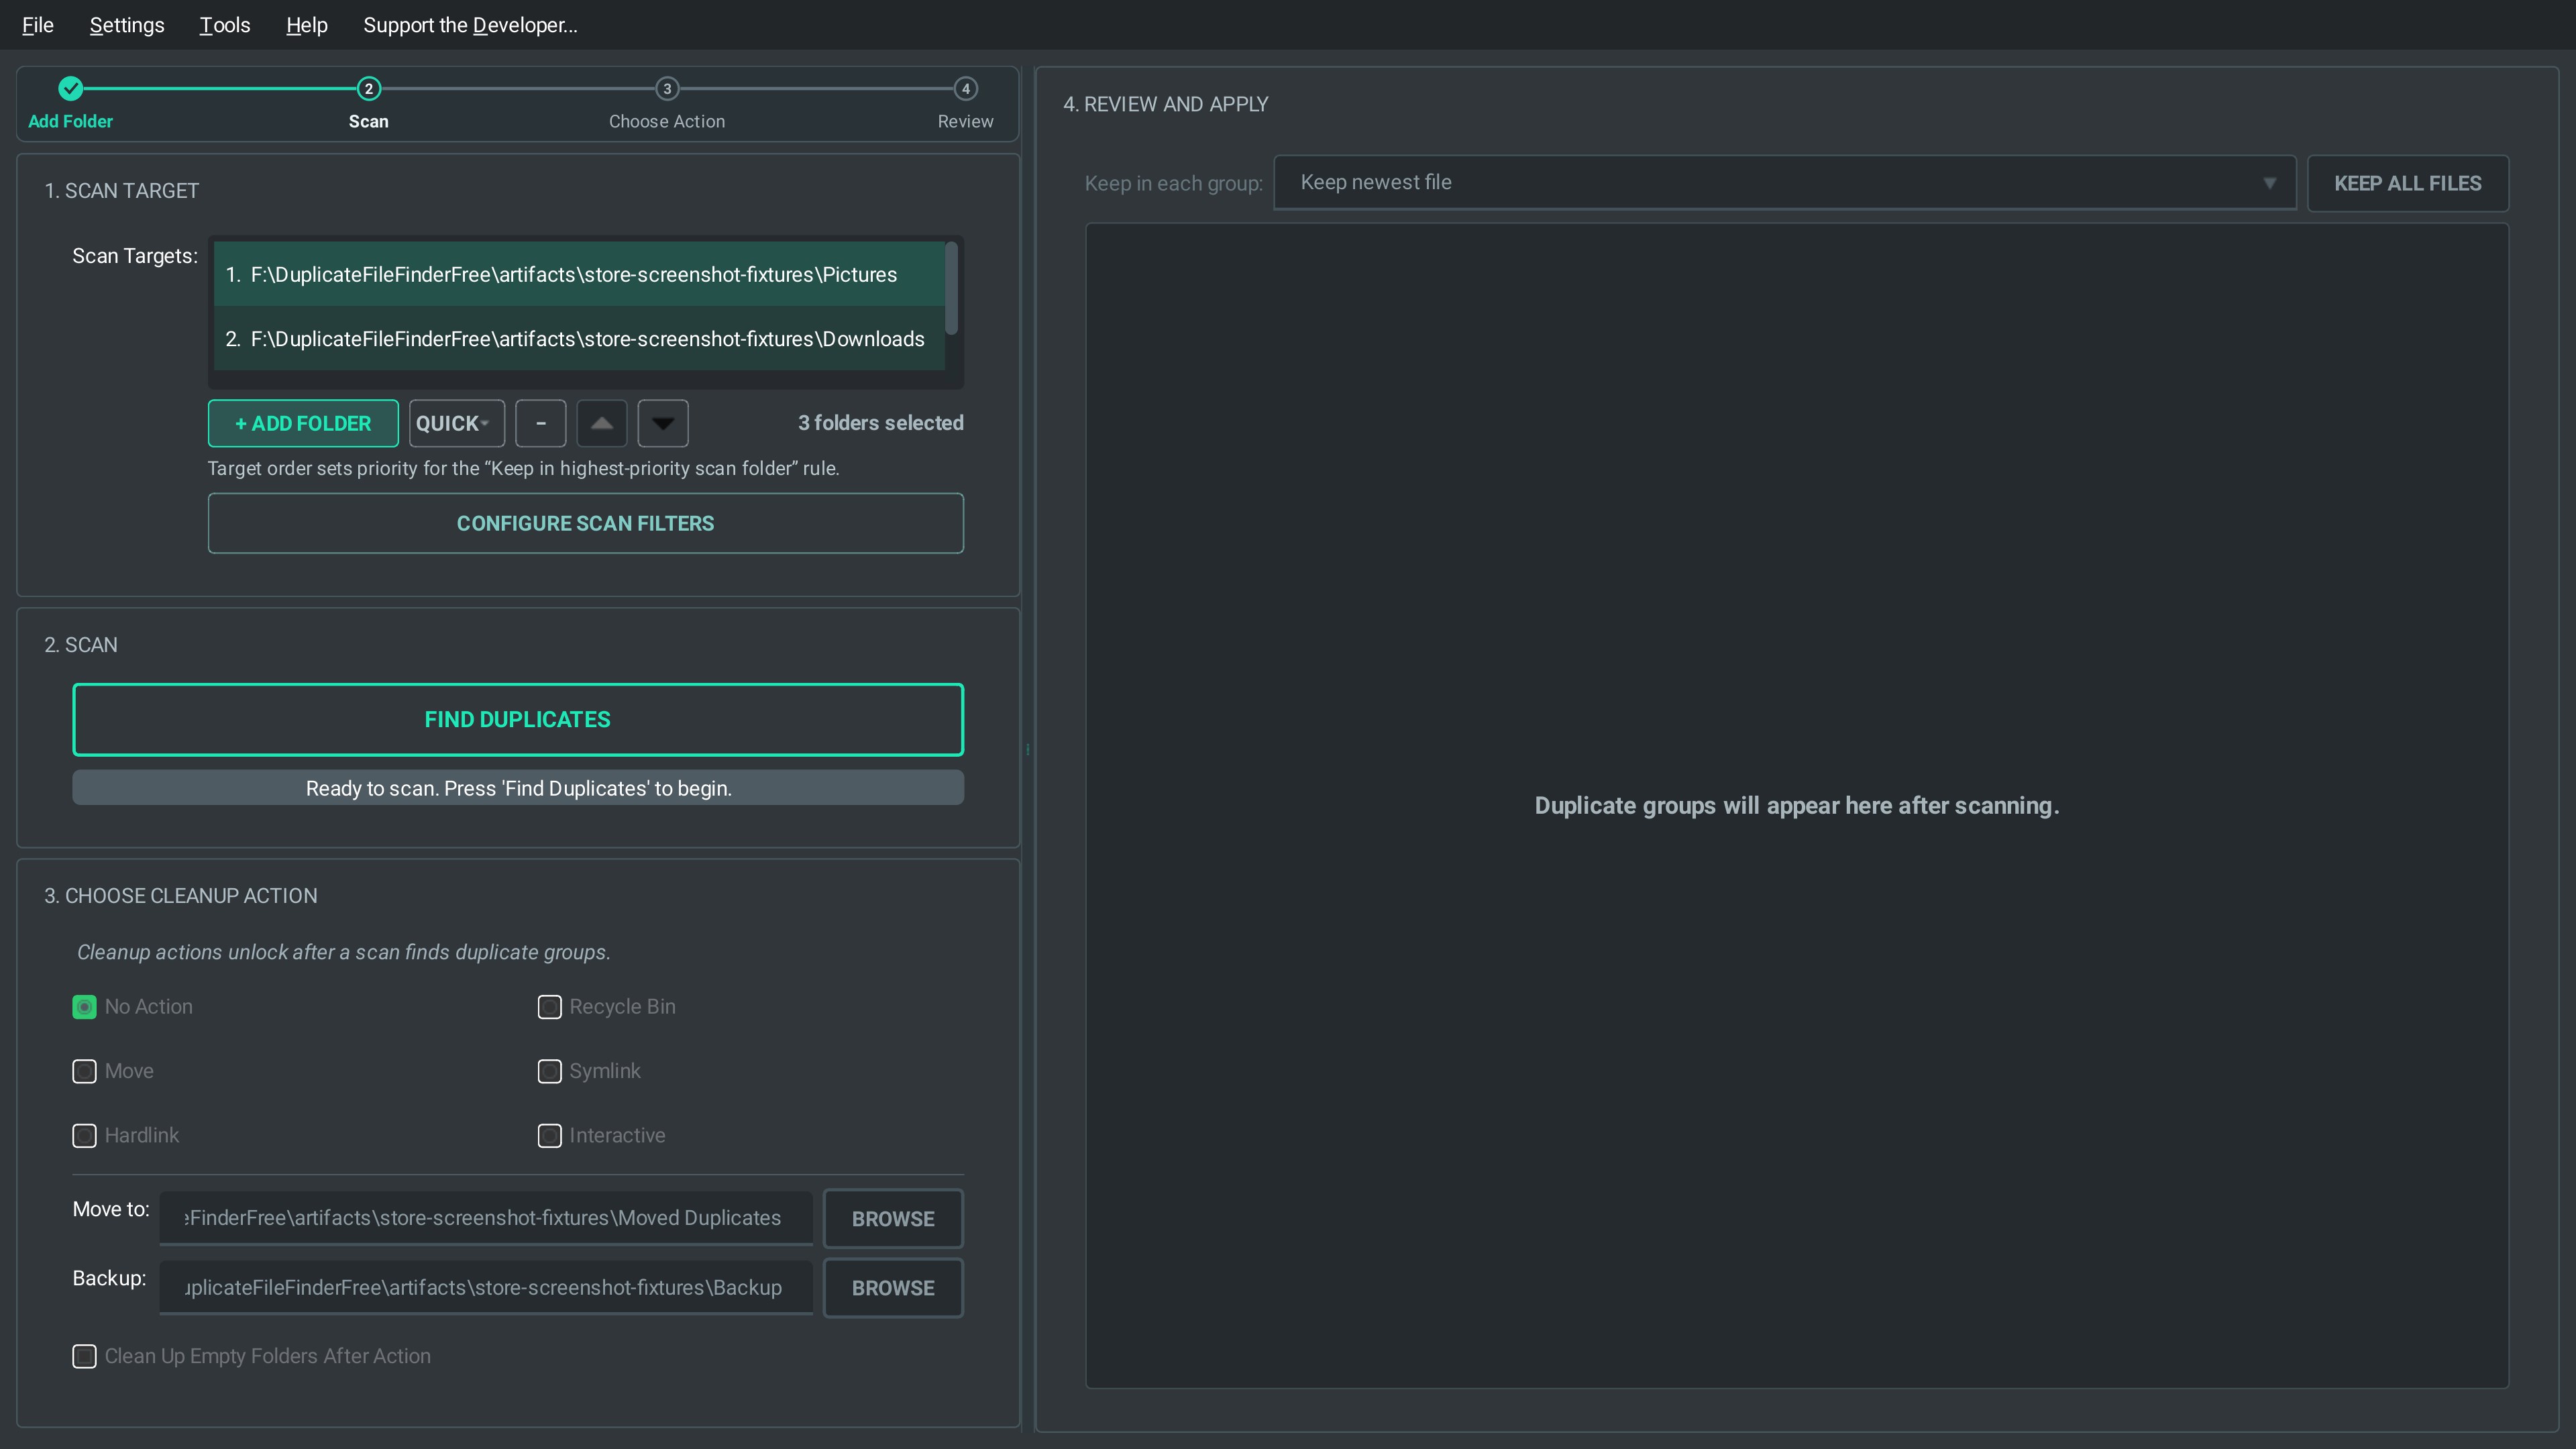Viewport: 2576px width, 1449px height.
Task: Open Support the Developer menu item
Action: coord(470,25)
